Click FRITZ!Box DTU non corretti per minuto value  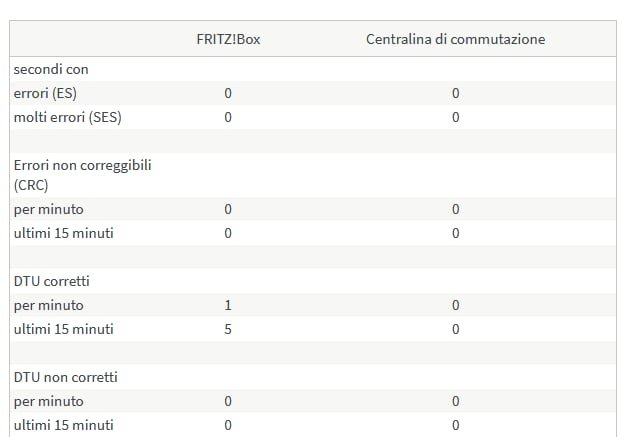click(x=228, y=401)
